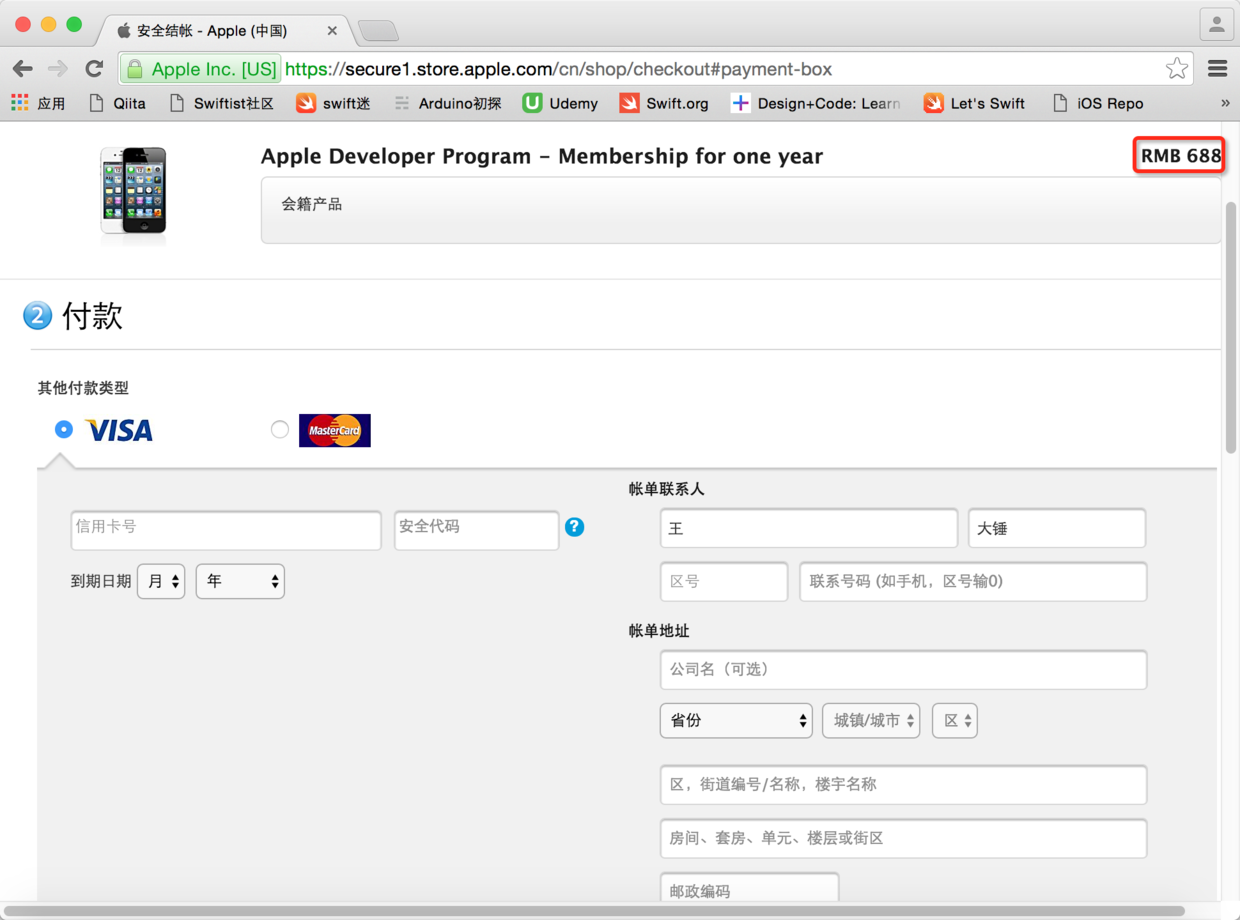Click the browser forward arrow
Image resolution: width=1240 pixels, height=920 pixels.
[x=58, y=69]
